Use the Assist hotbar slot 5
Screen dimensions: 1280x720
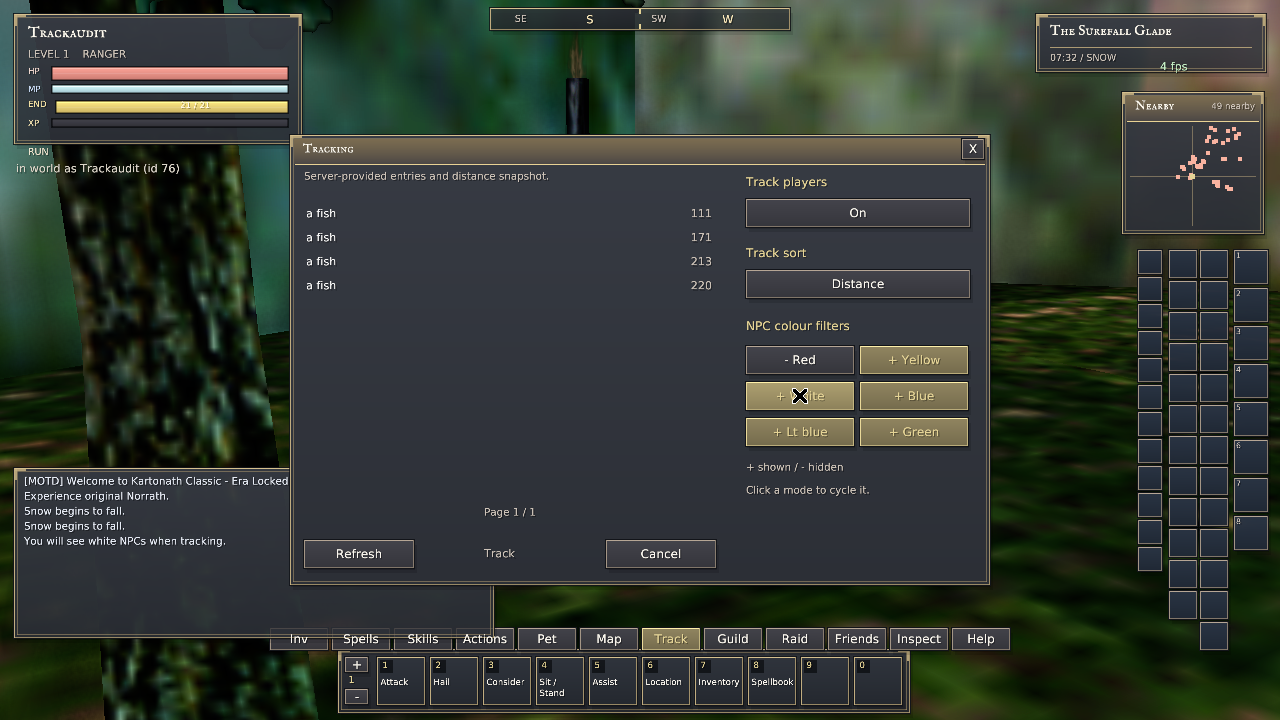(613, 681)
